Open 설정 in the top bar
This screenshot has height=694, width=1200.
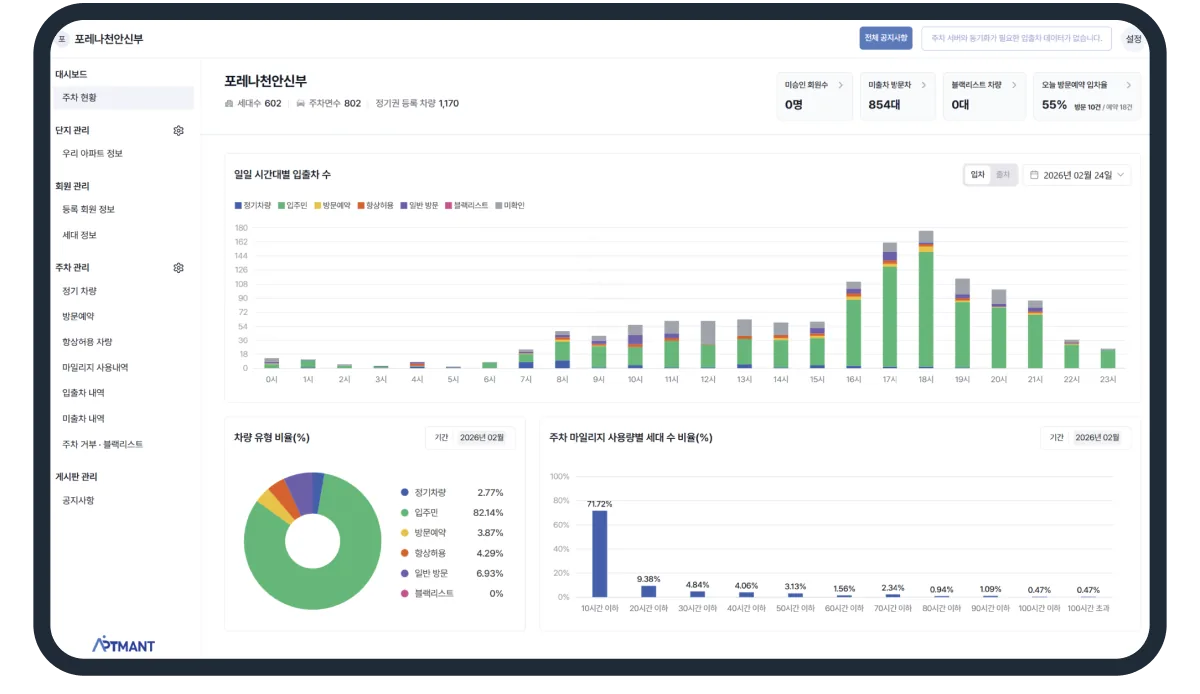(x=1133, y=39)
